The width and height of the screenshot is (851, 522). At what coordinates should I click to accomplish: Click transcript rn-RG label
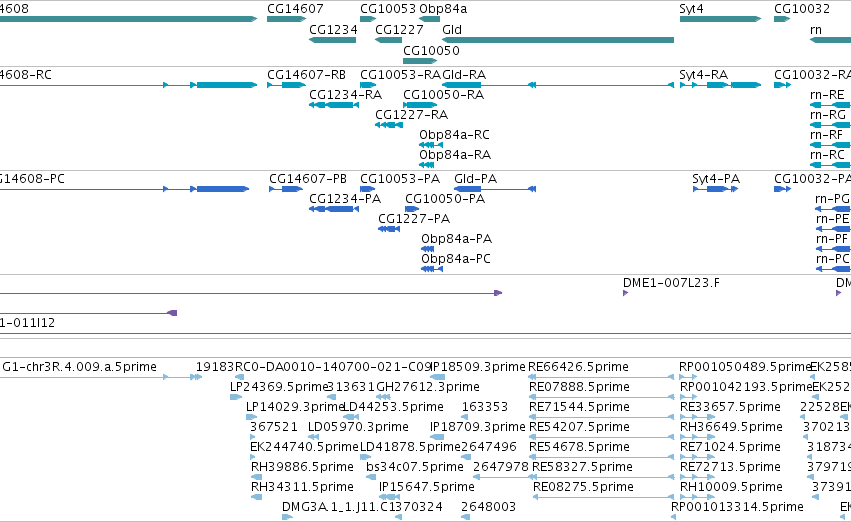828,114
